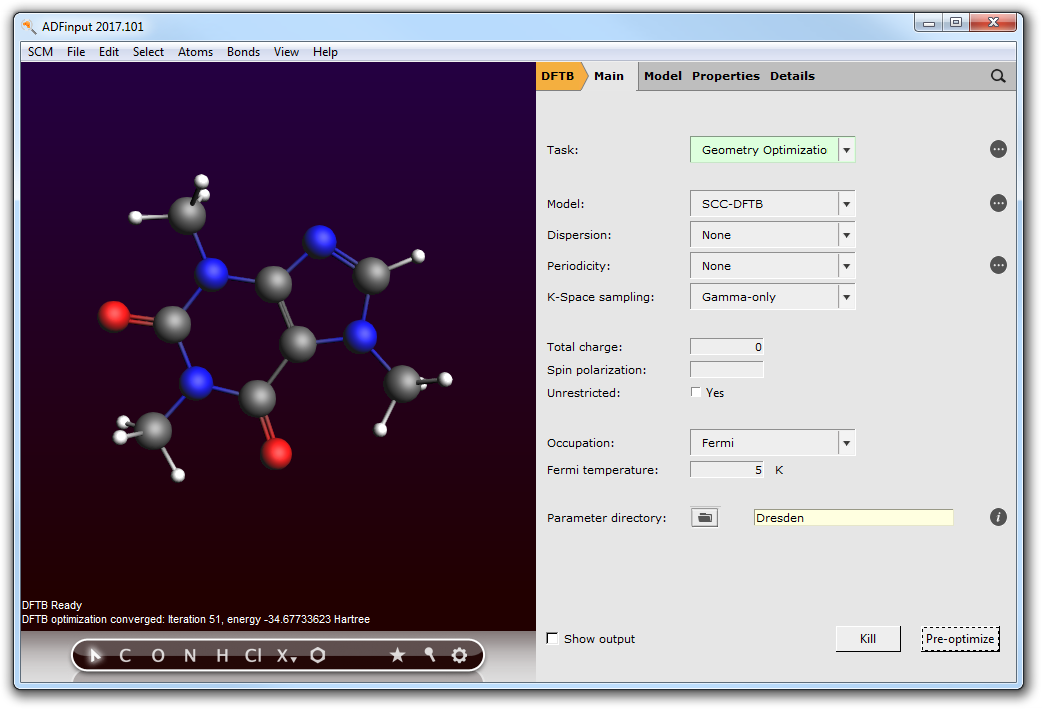This screenshot has height=709, width=1042.
Task: Open the Select menu
Action: click(148, 52)
